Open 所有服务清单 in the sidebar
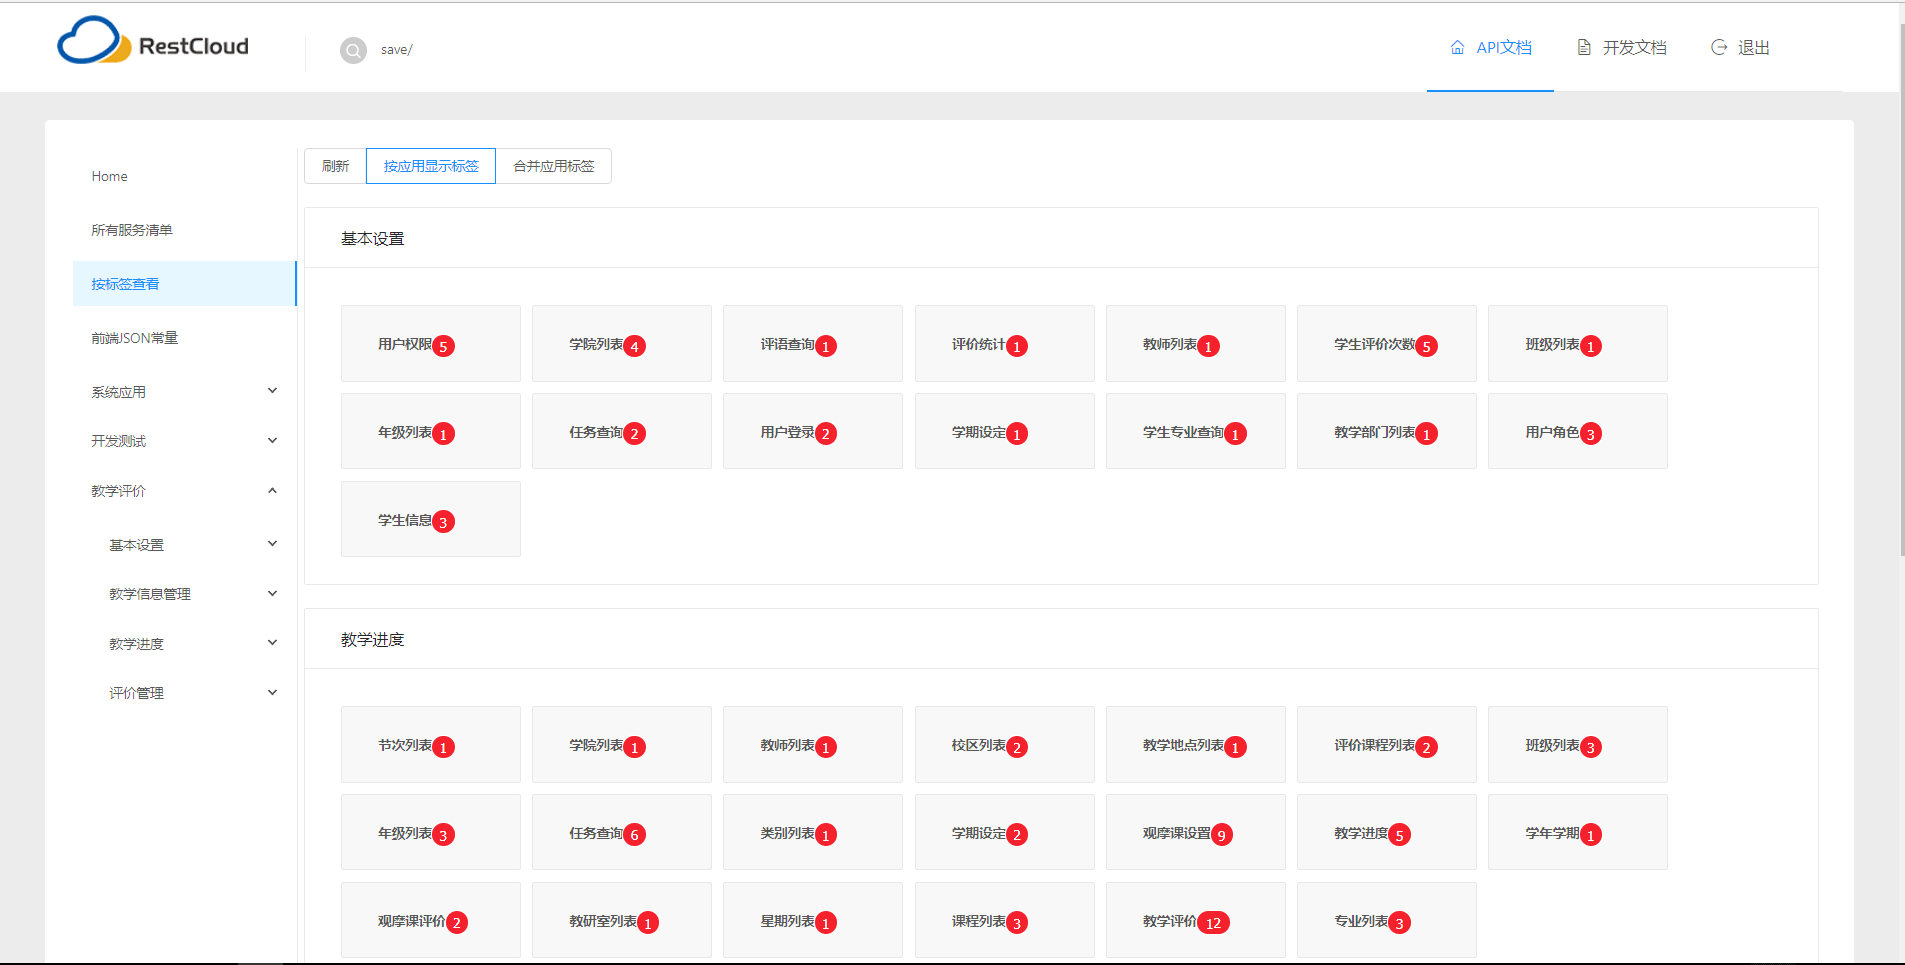 (185, 230)
